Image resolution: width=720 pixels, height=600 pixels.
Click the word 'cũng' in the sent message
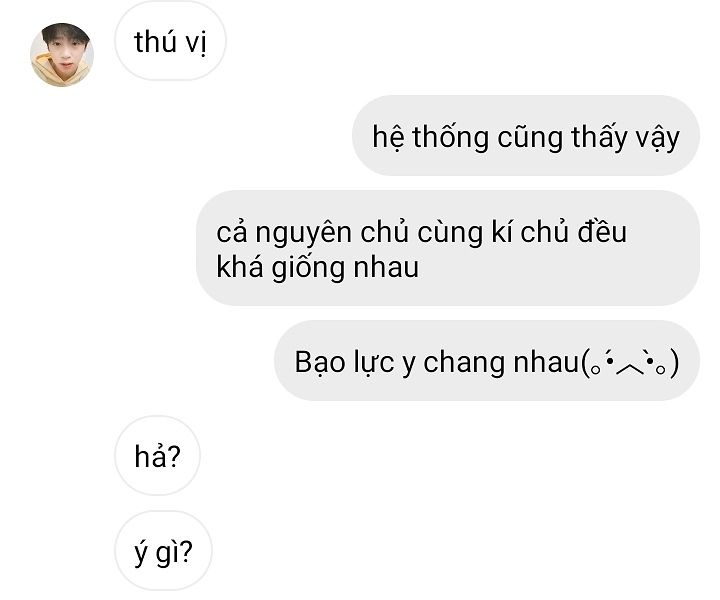530,138
